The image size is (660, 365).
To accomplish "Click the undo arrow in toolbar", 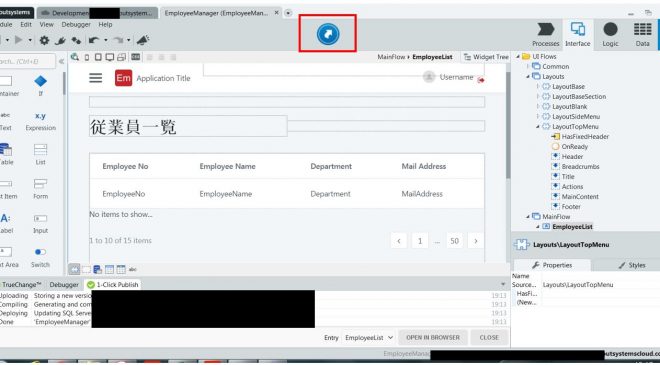I will click(93, 40).
